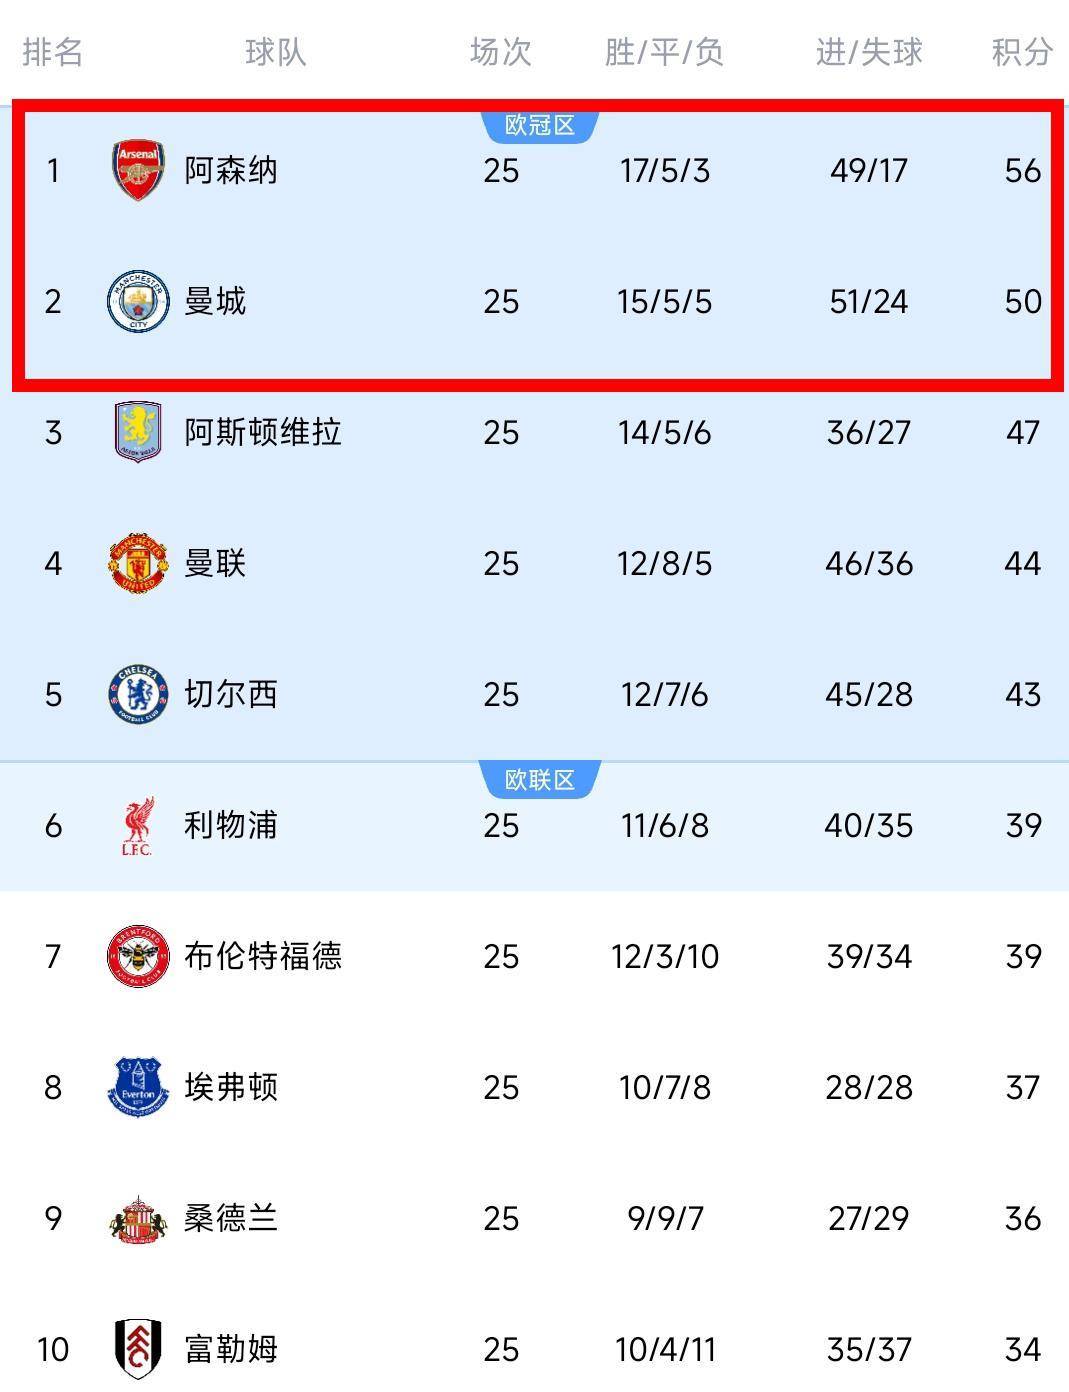Click the 欧联区 zone label
The height and width of the screenshot is (1392, 1069).
click(x=540, y=780)
